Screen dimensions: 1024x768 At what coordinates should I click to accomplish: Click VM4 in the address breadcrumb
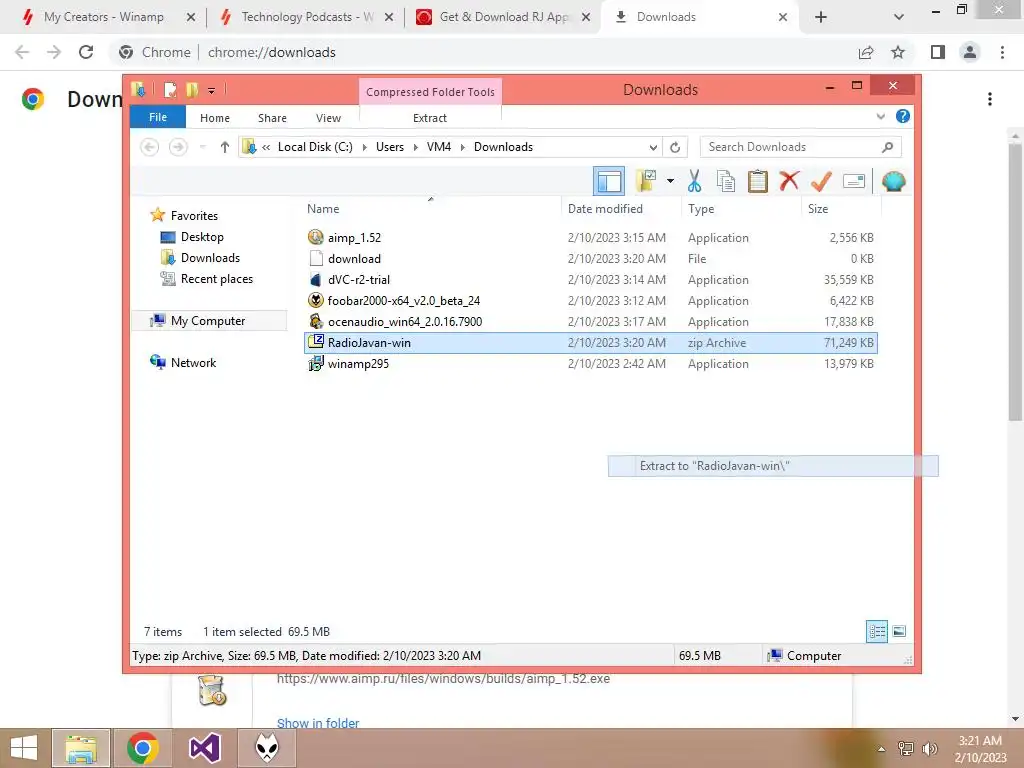point(439,147)
